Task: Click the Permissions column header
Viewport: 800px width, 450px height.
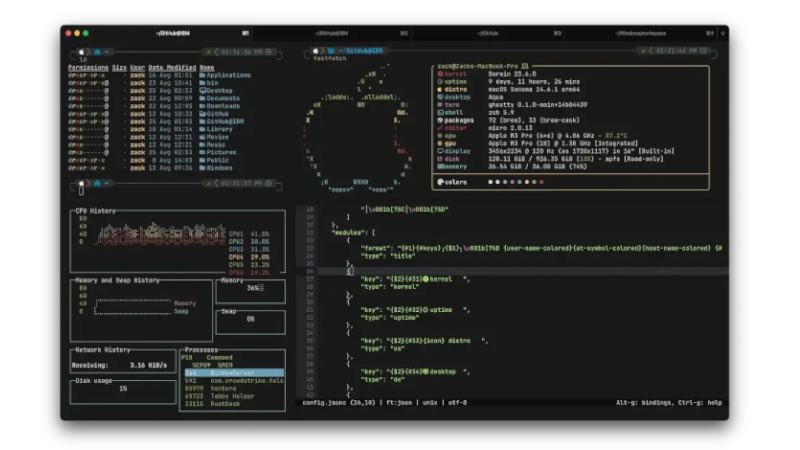Action: pyautogui.click(x=88, y=67)
